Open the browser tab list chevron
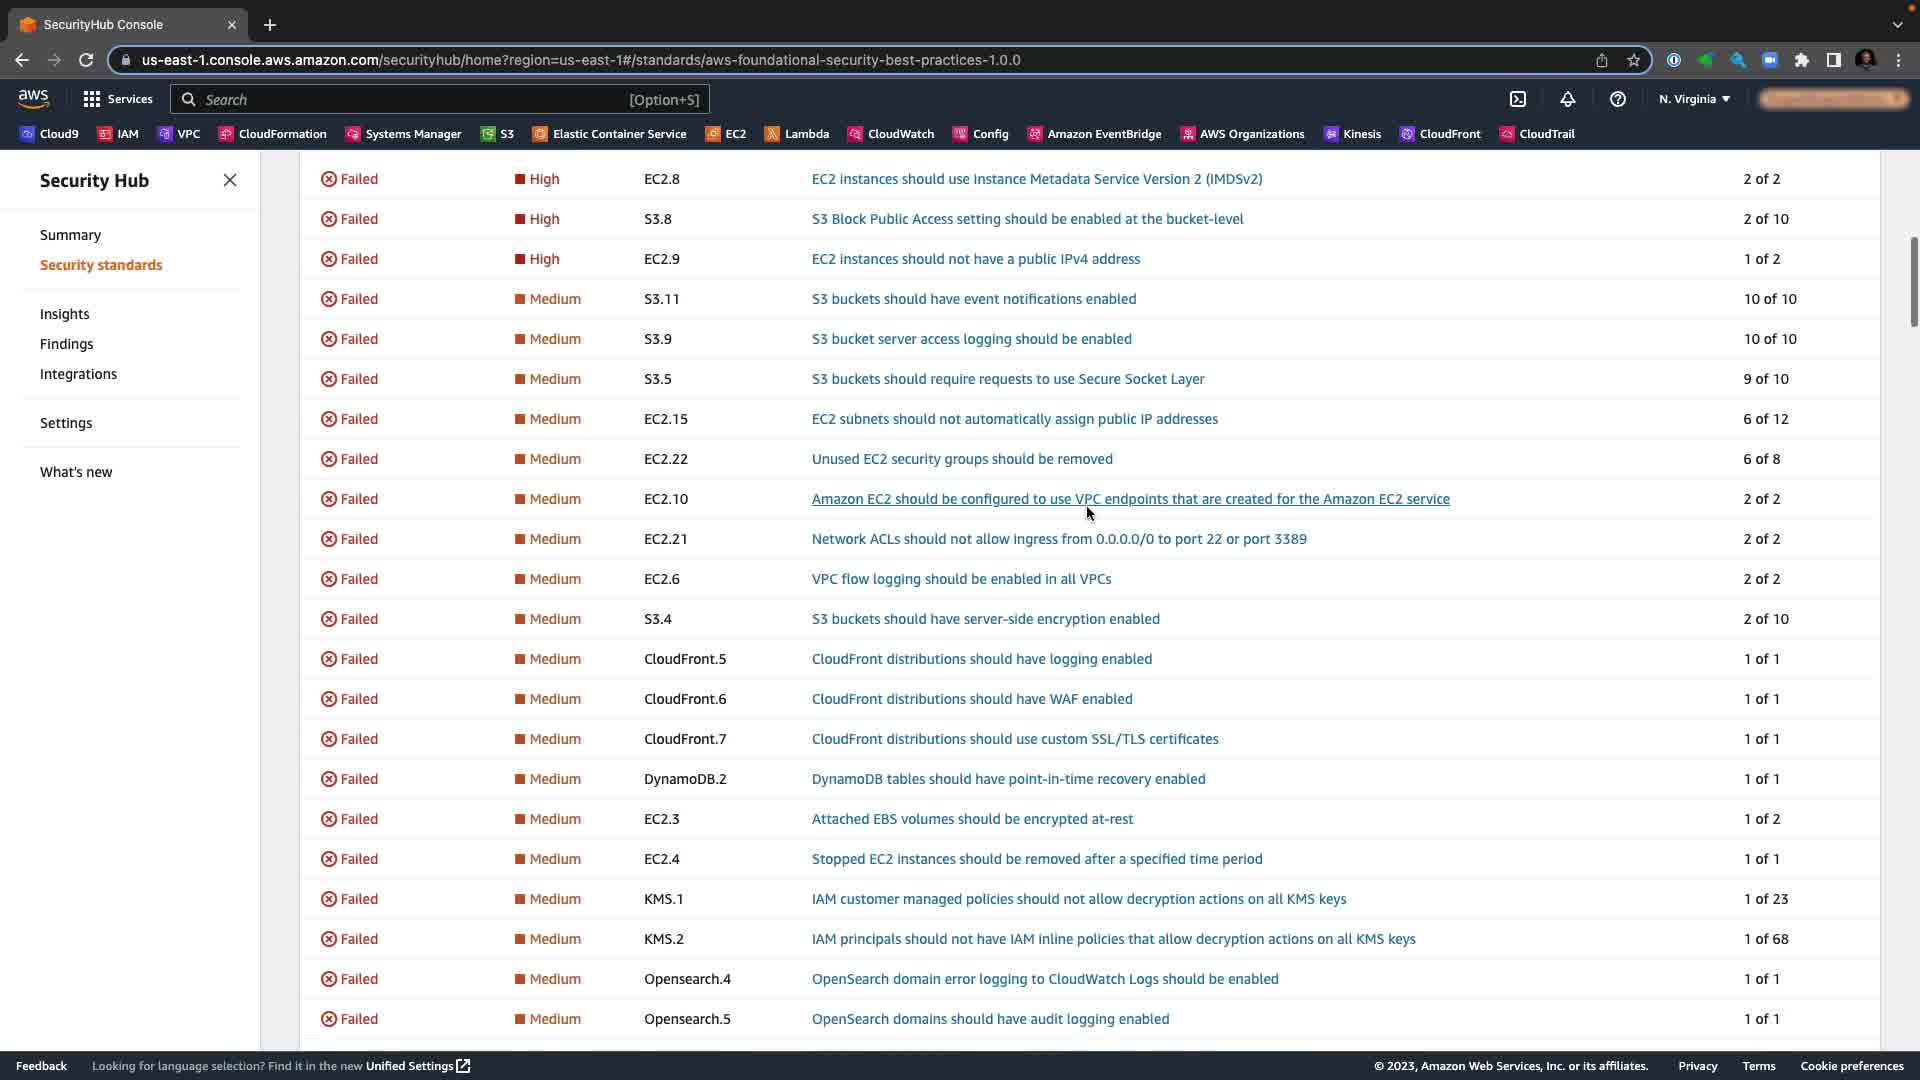 click(x=1897, y=24)
